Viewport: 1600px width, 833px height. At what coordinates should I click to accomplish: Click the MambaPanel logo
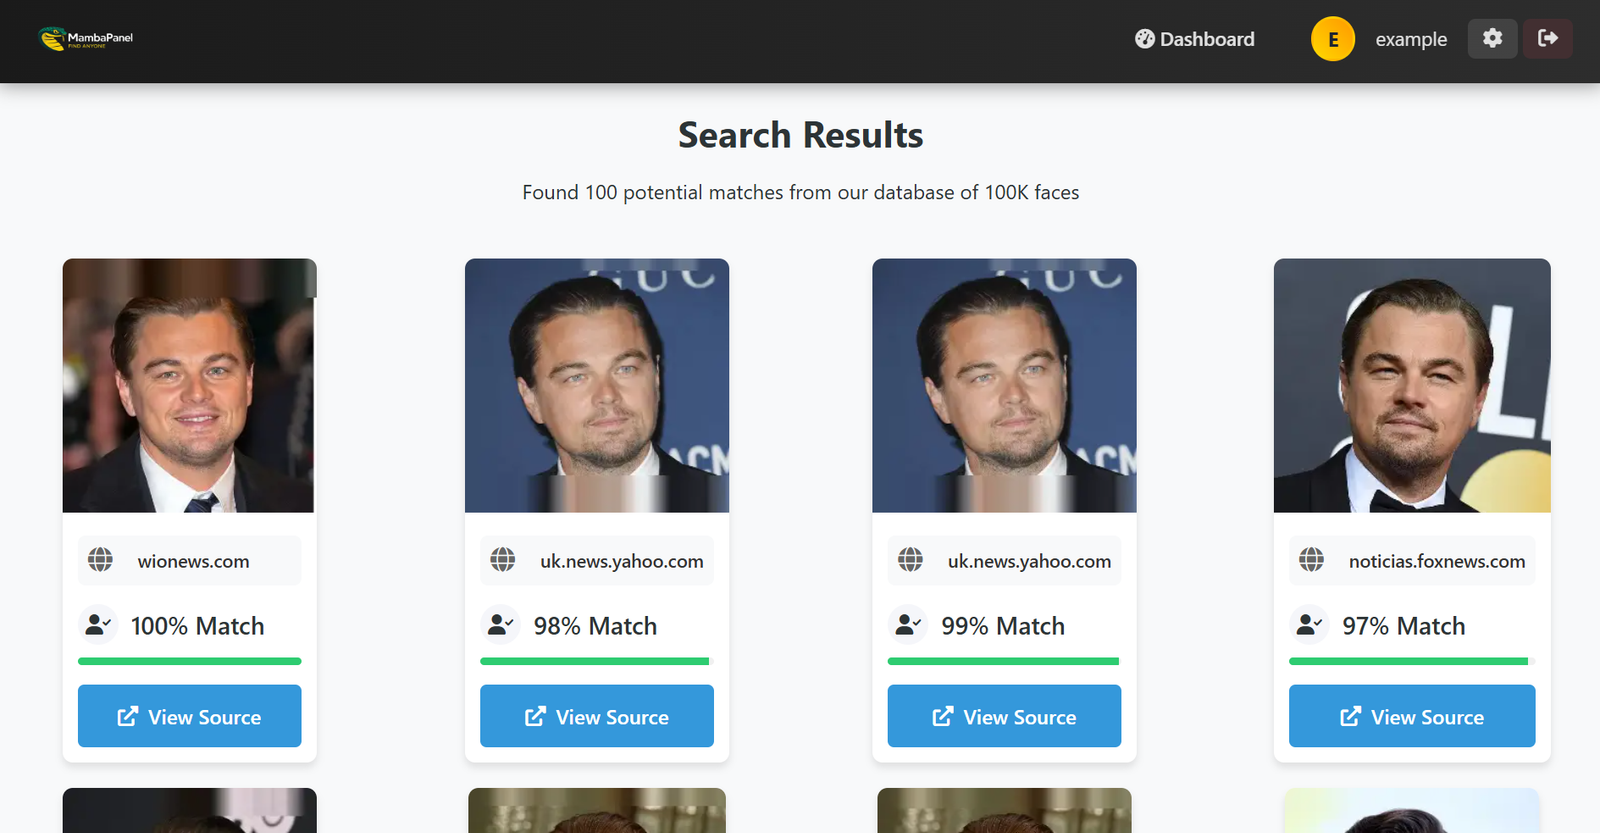pos(84,39)
